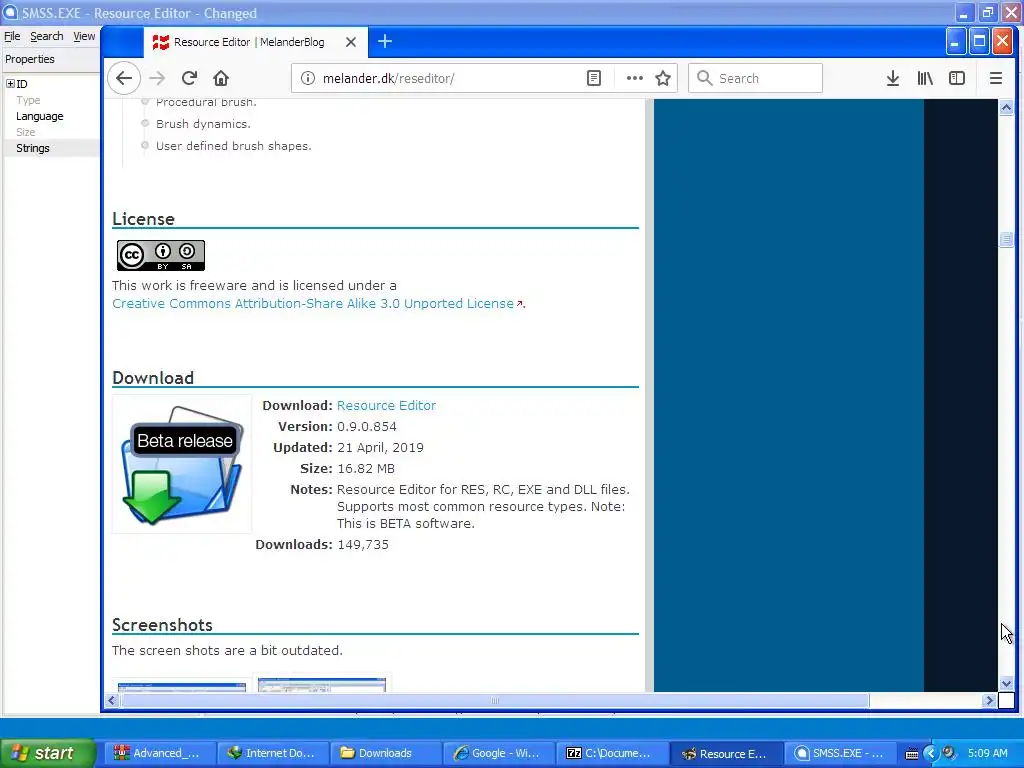The width and height of the screenshot is (1024, 768).
Task: Switch to the Downloads folder taskbar button
Action: tap(385, 753)
